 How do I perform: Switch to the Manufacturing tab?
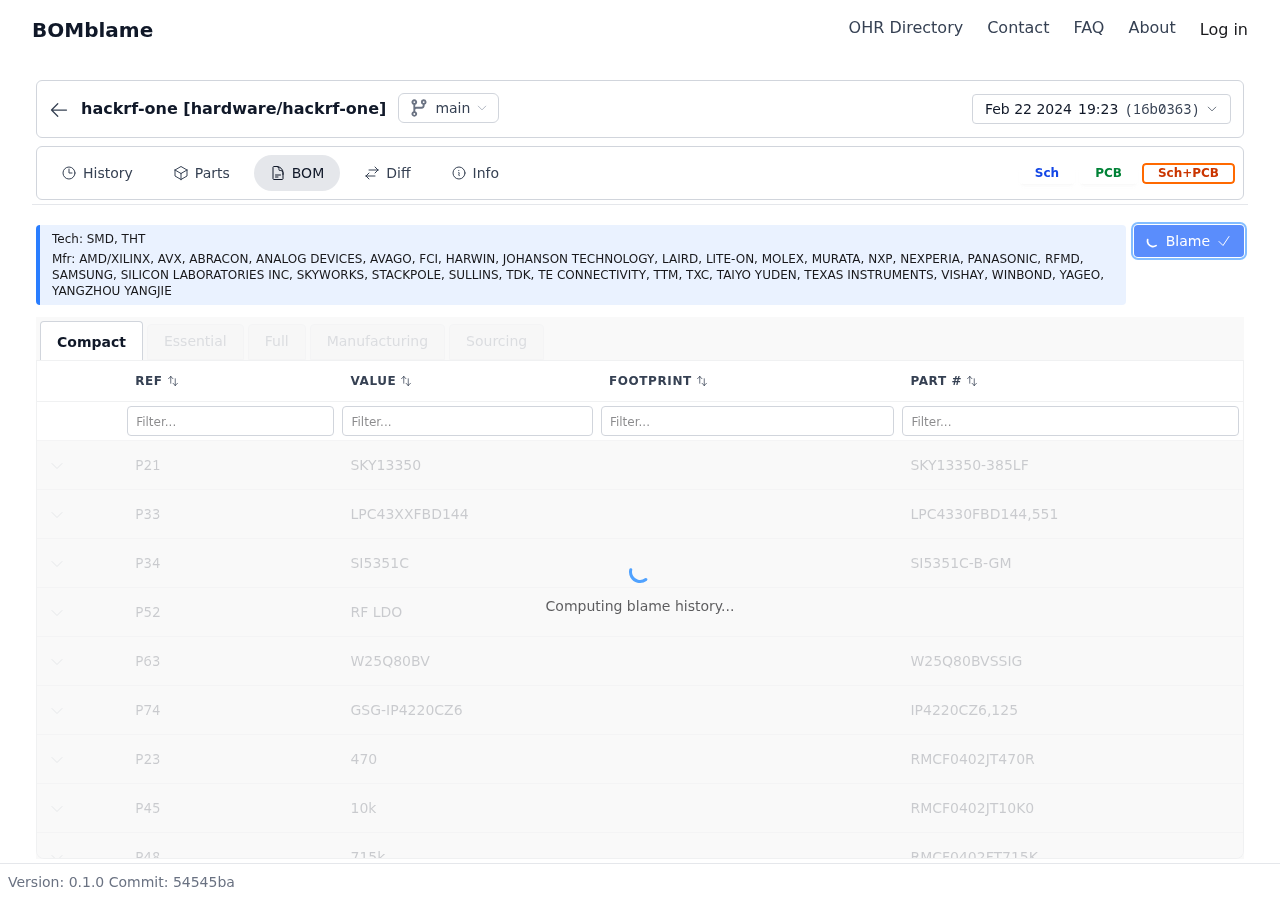[x=377, y=341]
